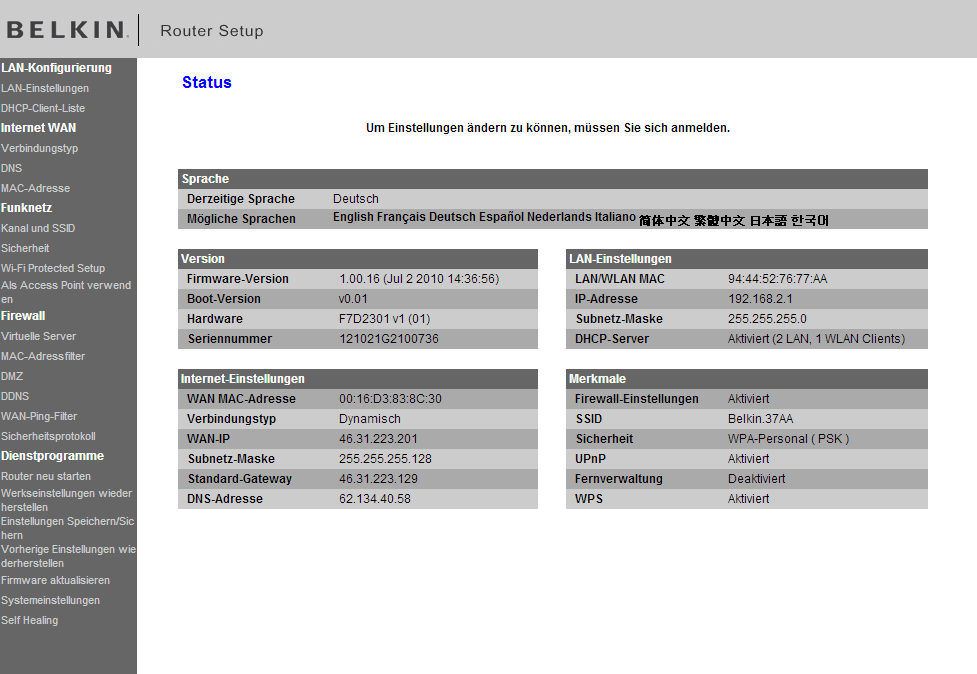Open WAN-Ping-Filter page
The height and width of the screenshot is (674, 977).
39,416
